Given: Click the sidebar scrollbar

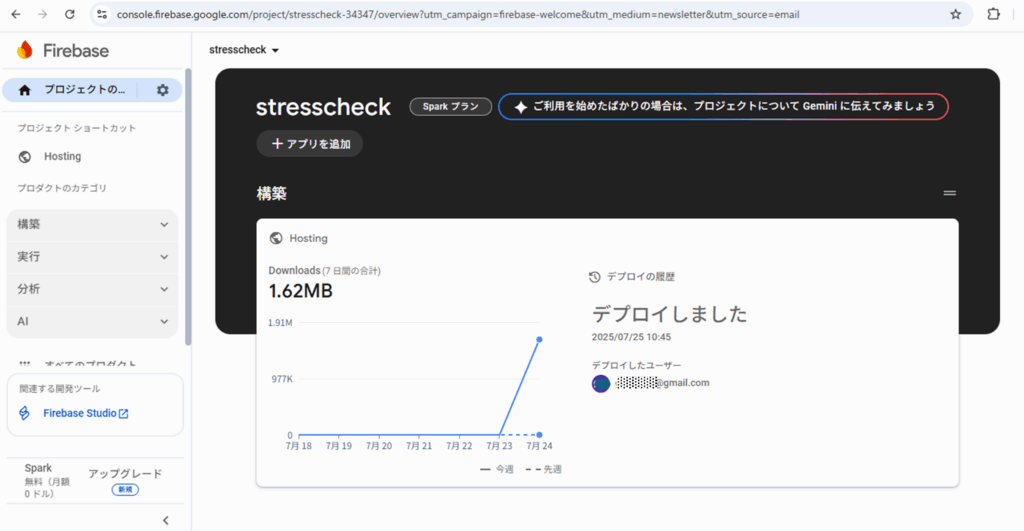Looking at the screenshot, I should [x=188, y=206].
